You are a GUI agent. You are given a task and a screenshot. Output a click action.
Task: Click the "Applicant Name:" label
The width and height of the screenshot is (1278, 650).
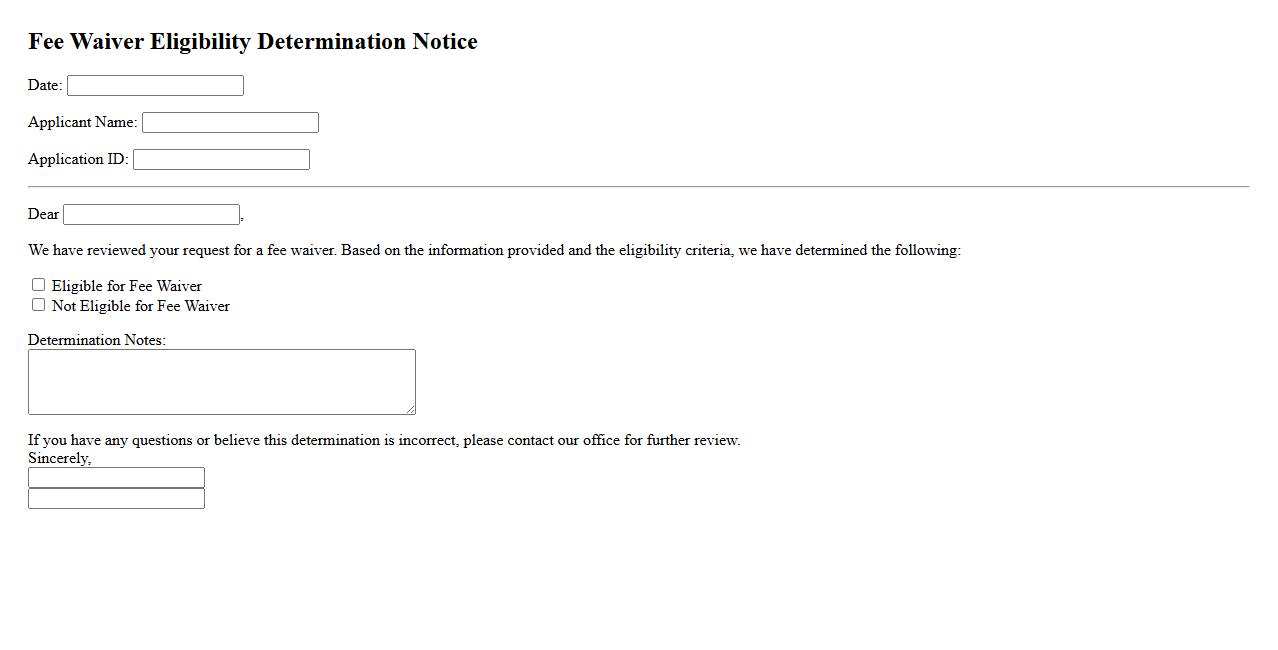82,122
